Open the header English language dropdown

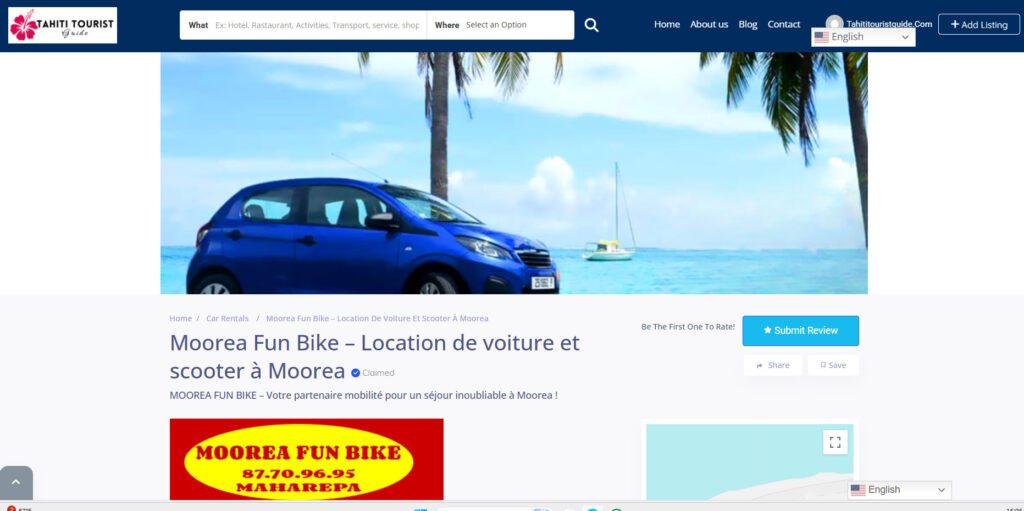pos(863,37)
